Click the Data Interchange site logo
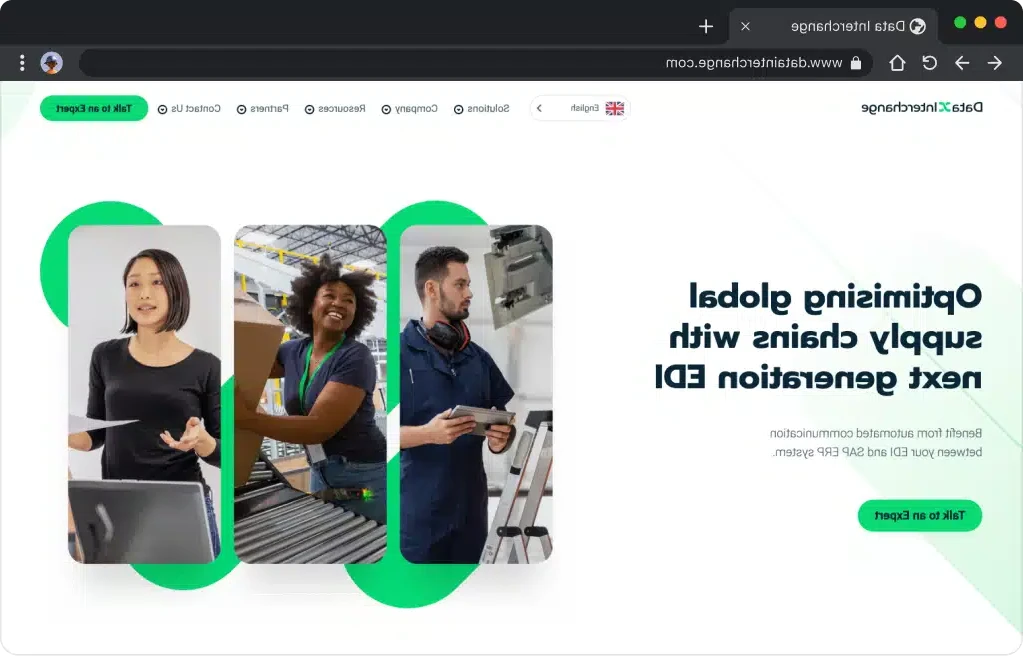The width and height of the screenshot is (1023, 656). click(922, 108)
